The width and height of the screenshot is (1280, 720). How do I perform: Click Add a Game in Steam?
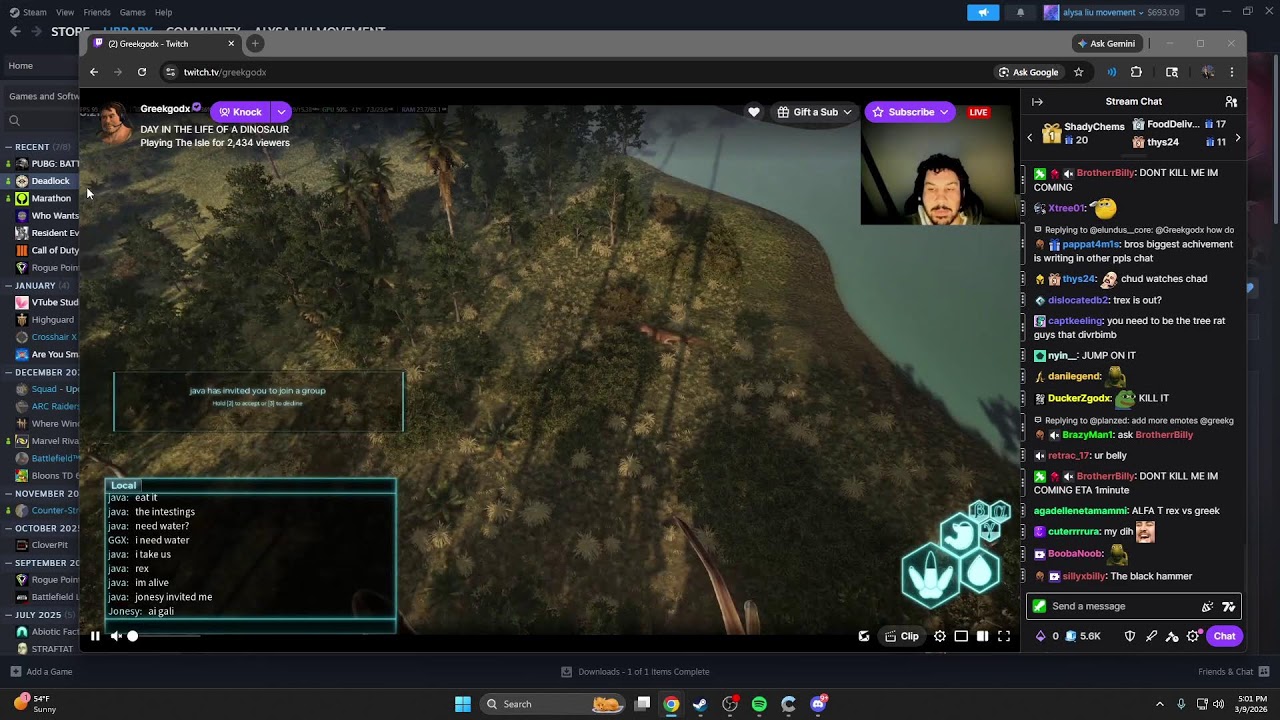[x=40, y=672]
